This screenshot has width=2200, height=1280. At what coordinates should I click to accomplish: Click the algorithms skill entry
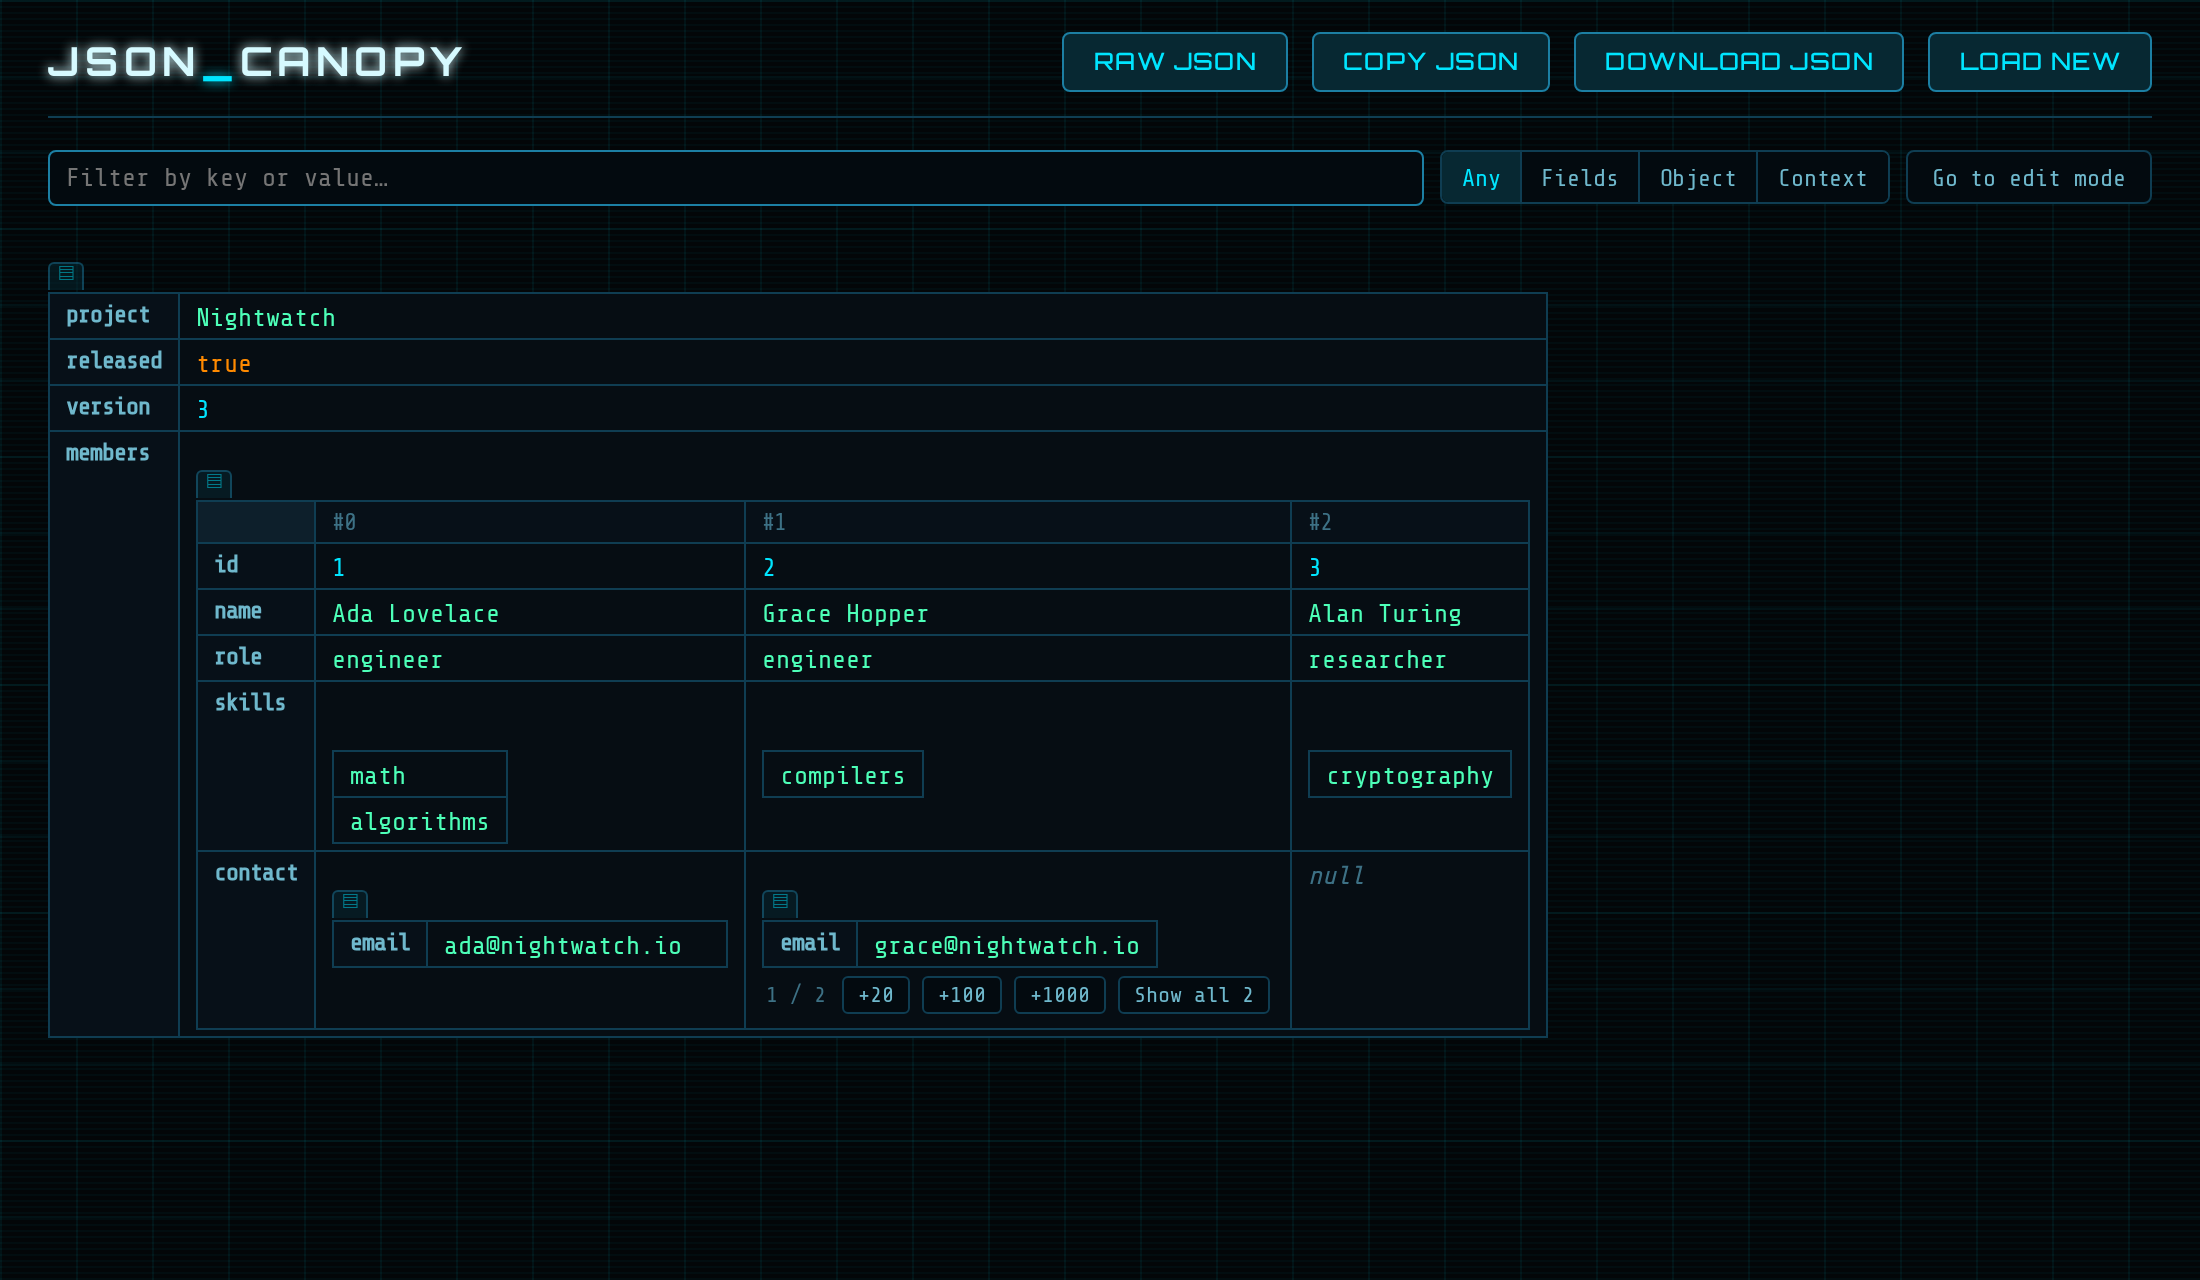pyautogui.click(x=420, y=821)
